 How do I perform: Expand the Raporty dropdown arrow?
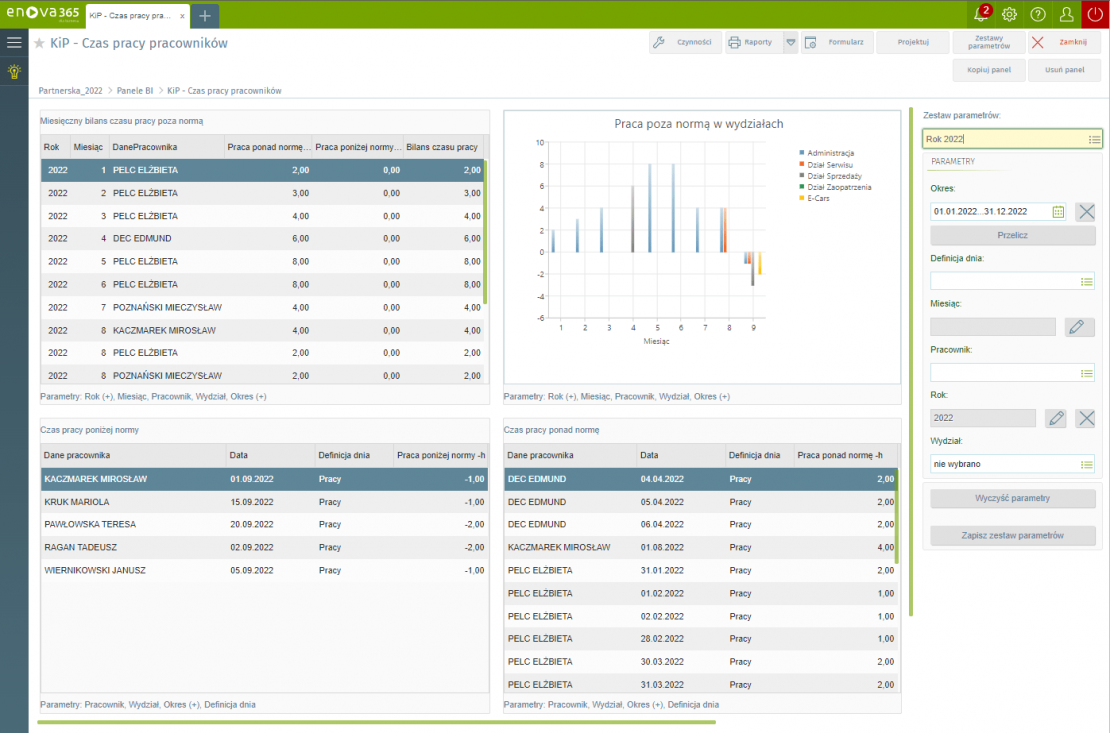pyautogui.click(x=790, y=42)
